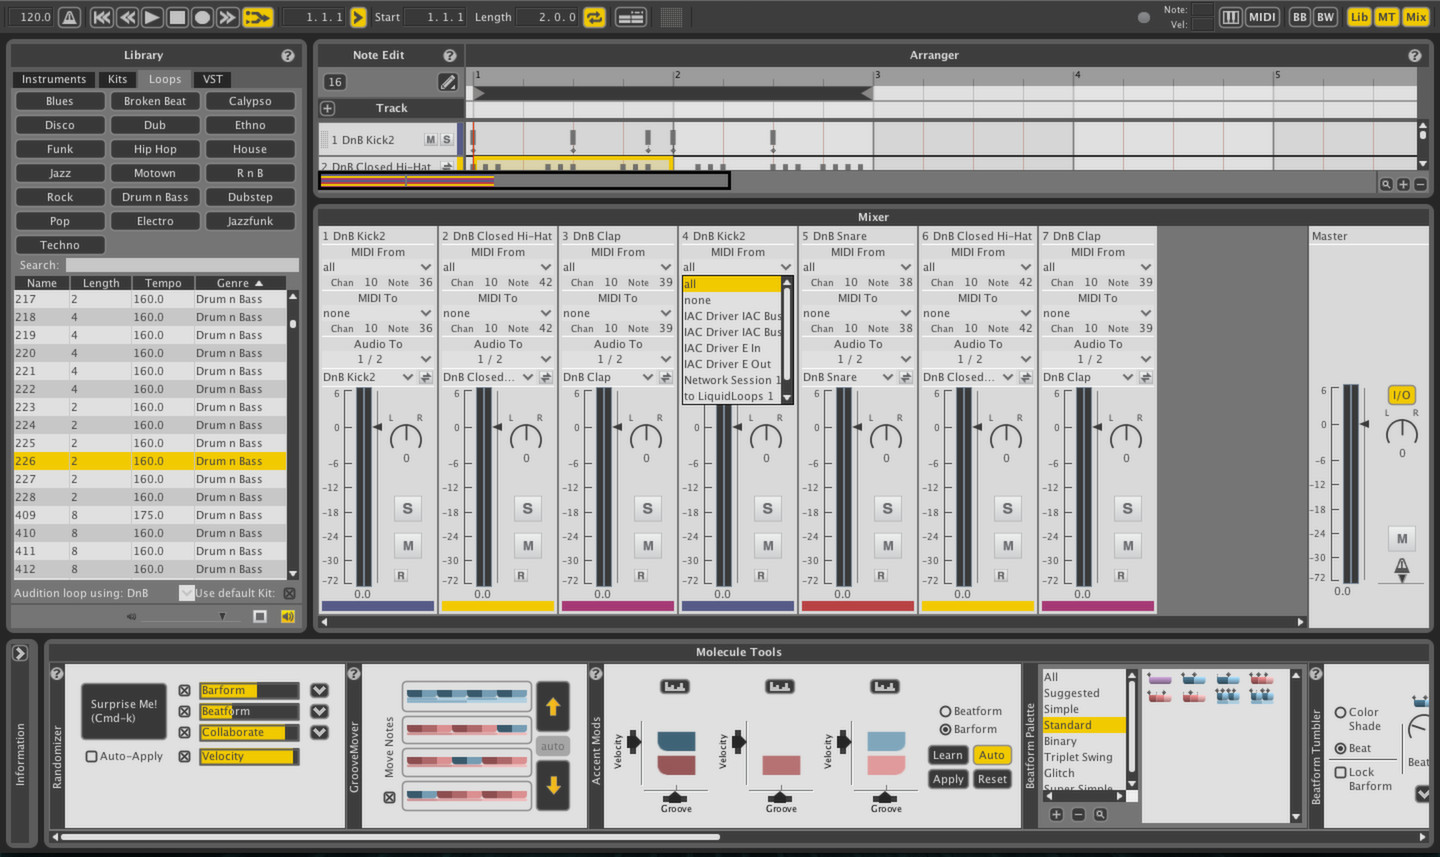This screenshot has width=1440, height=857.
Task: Switch to the Instruments tab in the Library
Action: pyautogui.click(x=53, y=79)
